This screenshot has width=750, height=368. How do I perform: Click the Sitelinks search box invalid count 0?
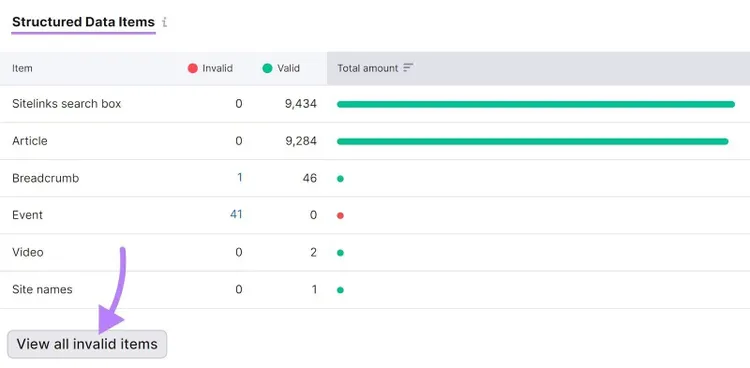click(x=239, y=104)
